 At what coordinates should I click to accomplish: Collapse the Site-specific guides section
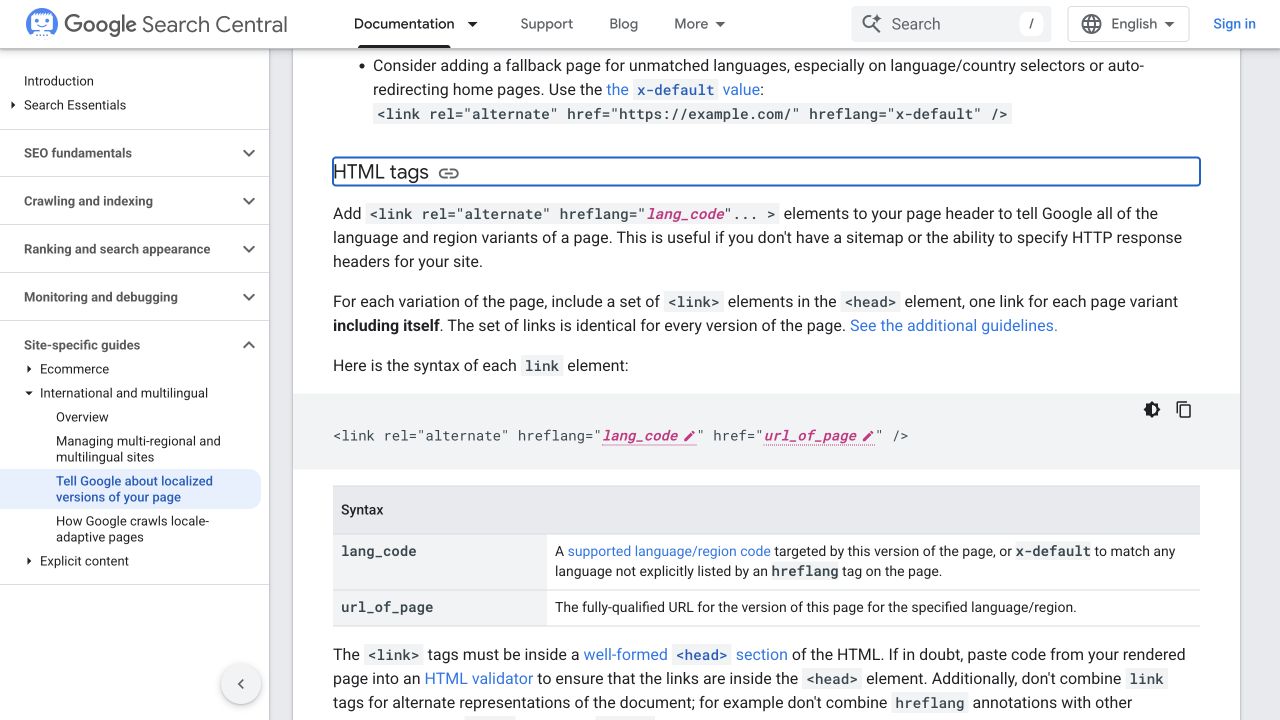click(249, 345)
